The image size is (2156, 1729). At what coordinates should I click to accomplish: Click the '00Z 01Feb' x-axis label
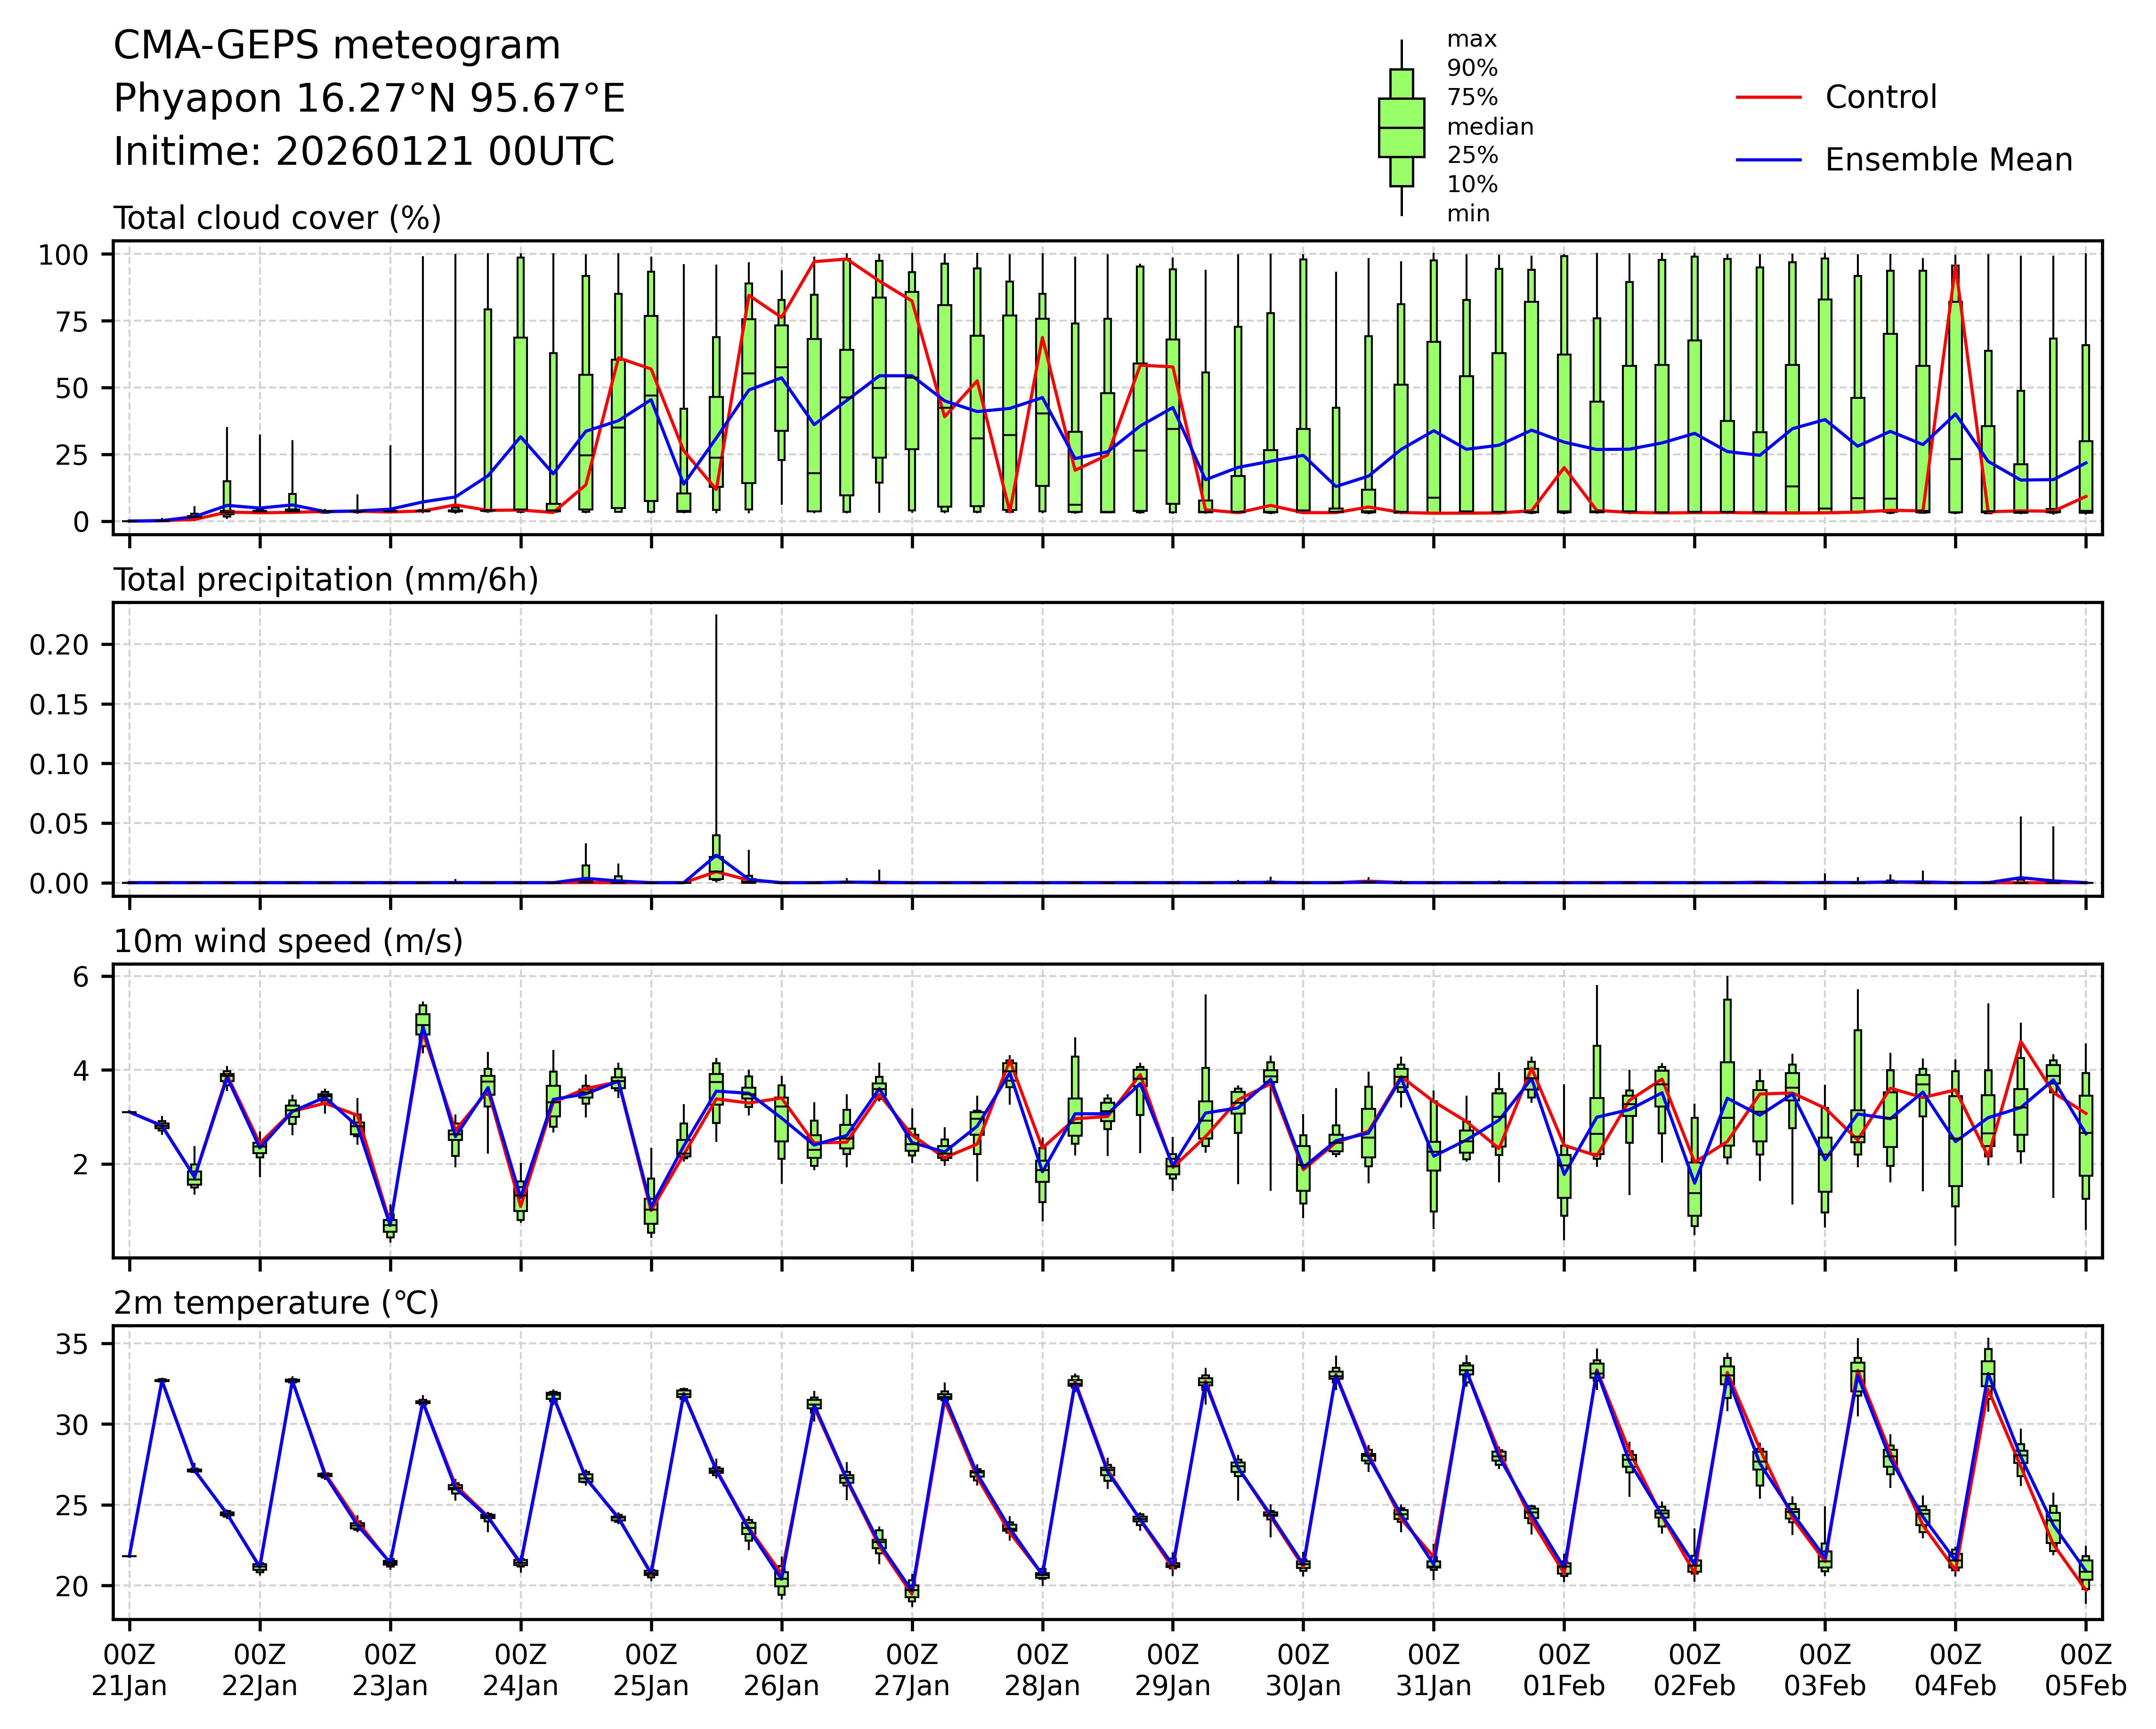[1564, 1670]
